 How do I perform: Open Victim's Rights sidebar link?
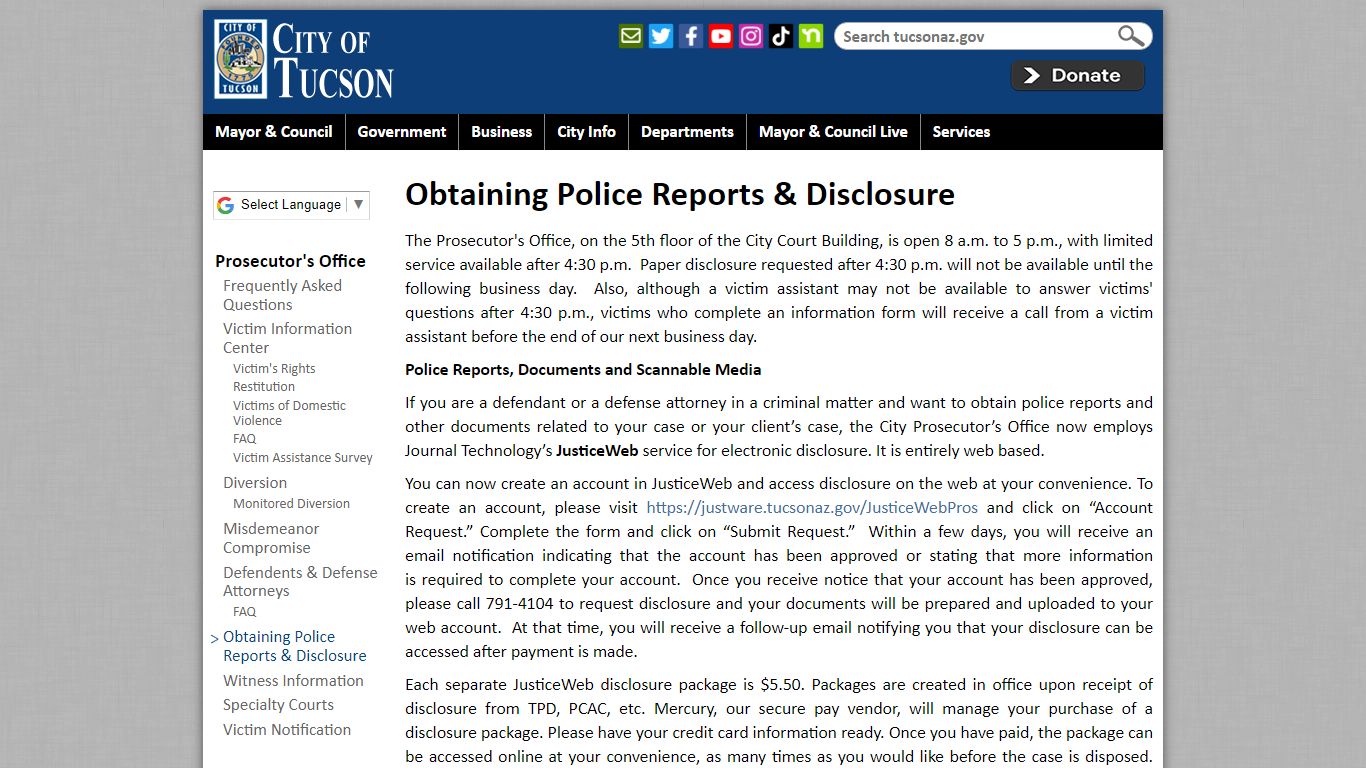(274, 369)
